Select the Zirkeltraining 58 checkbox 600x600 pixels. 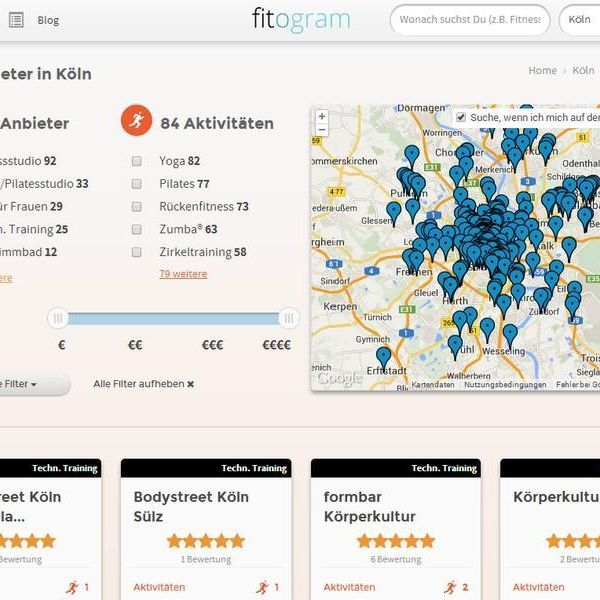(137, 252)
